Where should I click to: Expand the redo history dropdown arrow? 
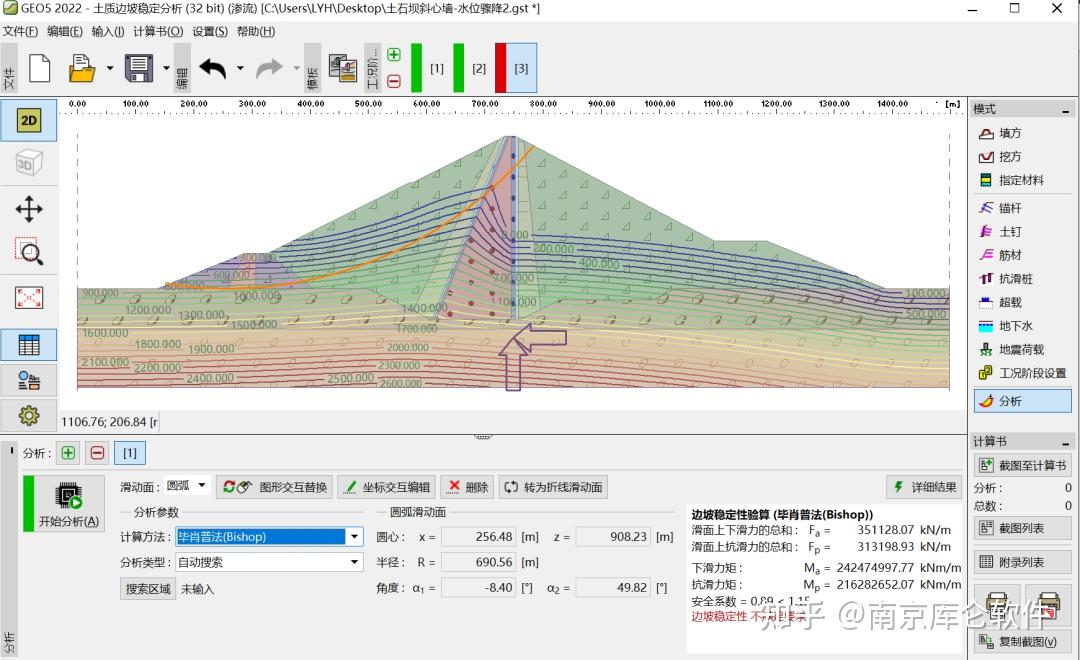[x=297, y=68]
